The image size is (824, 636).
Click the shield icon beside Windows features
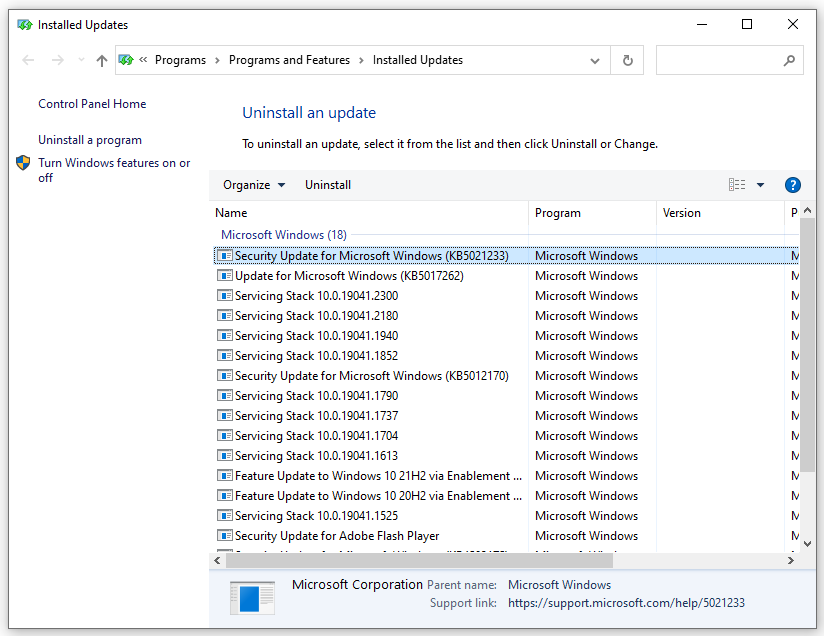coord(23,163)
